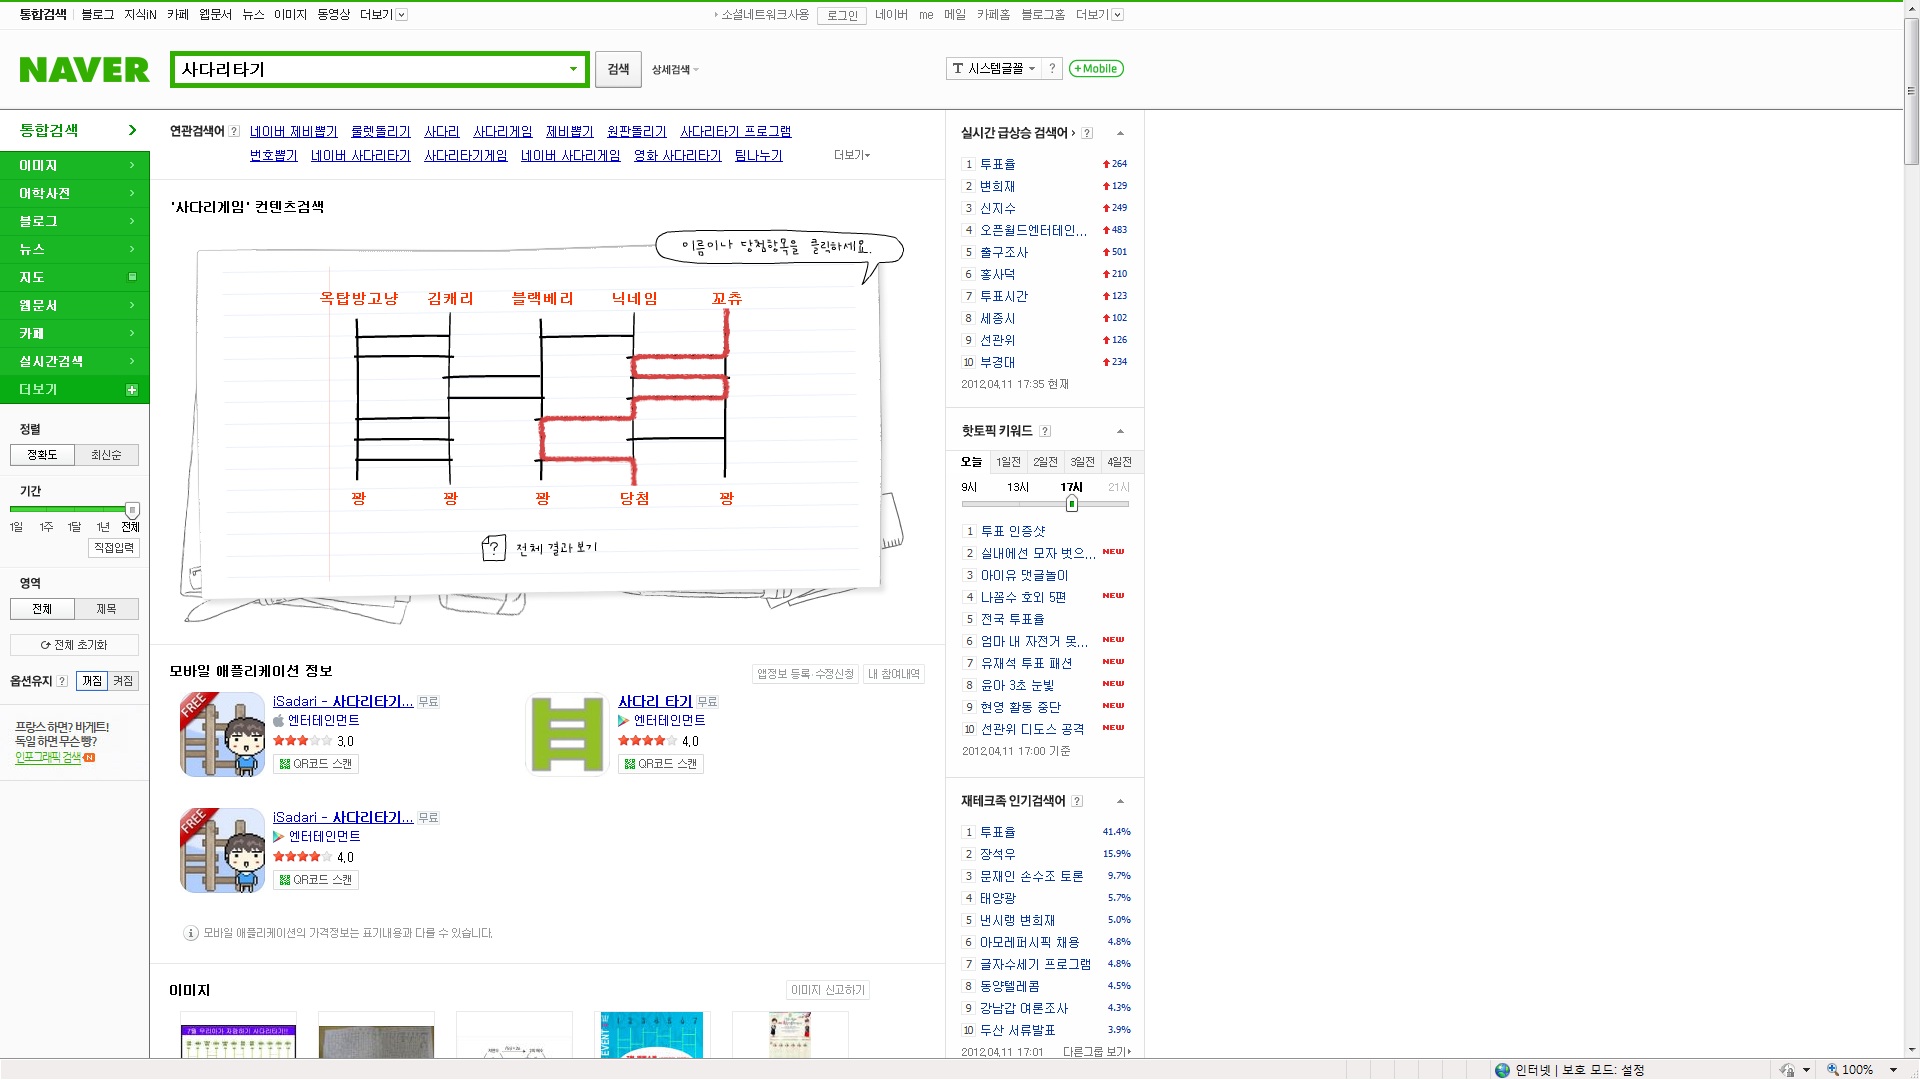Open 내 참여내역 button
This screenshot has width=1920, height=1080.
(893, 674)
